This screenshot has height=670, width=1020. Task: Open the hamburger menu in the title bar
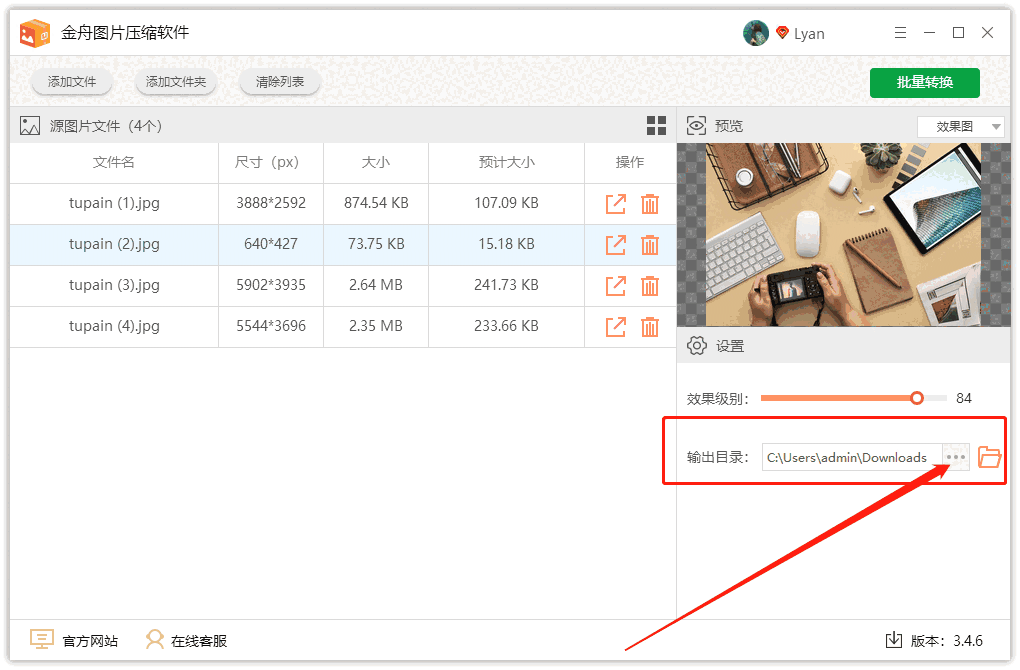[899, 32]
